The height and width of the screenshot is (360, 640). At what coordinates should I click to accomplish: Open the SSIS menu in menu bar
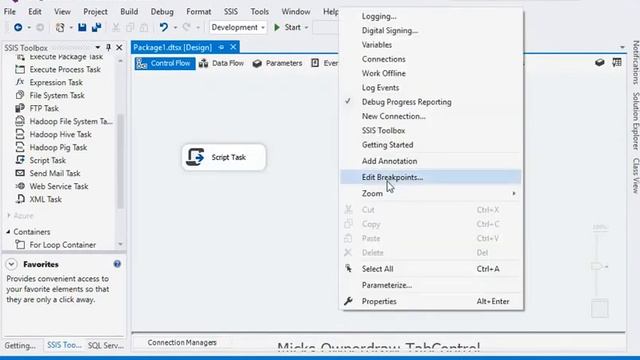pyautogui.click(x=231, y=11)
